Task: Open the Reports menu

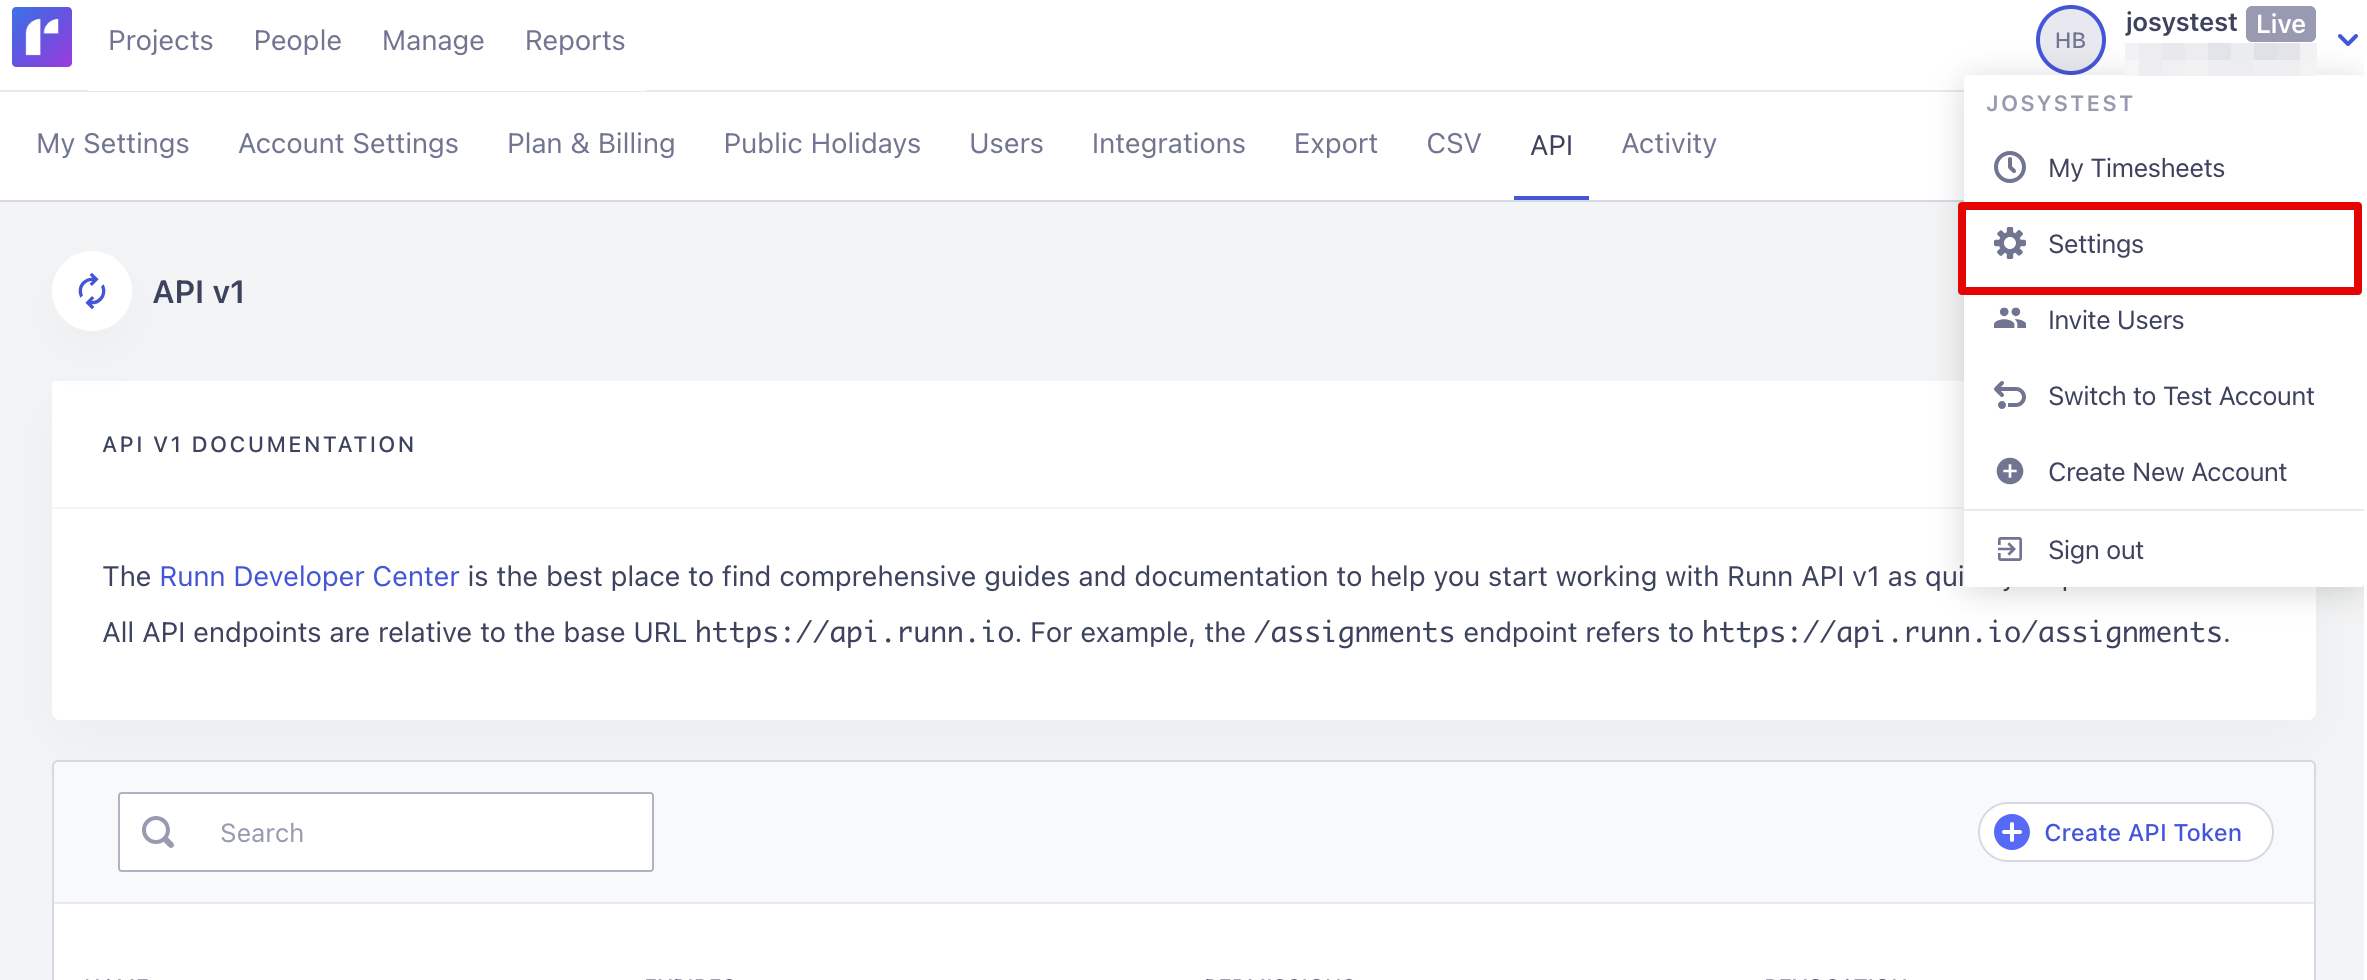Action: [x=574, y=40]
